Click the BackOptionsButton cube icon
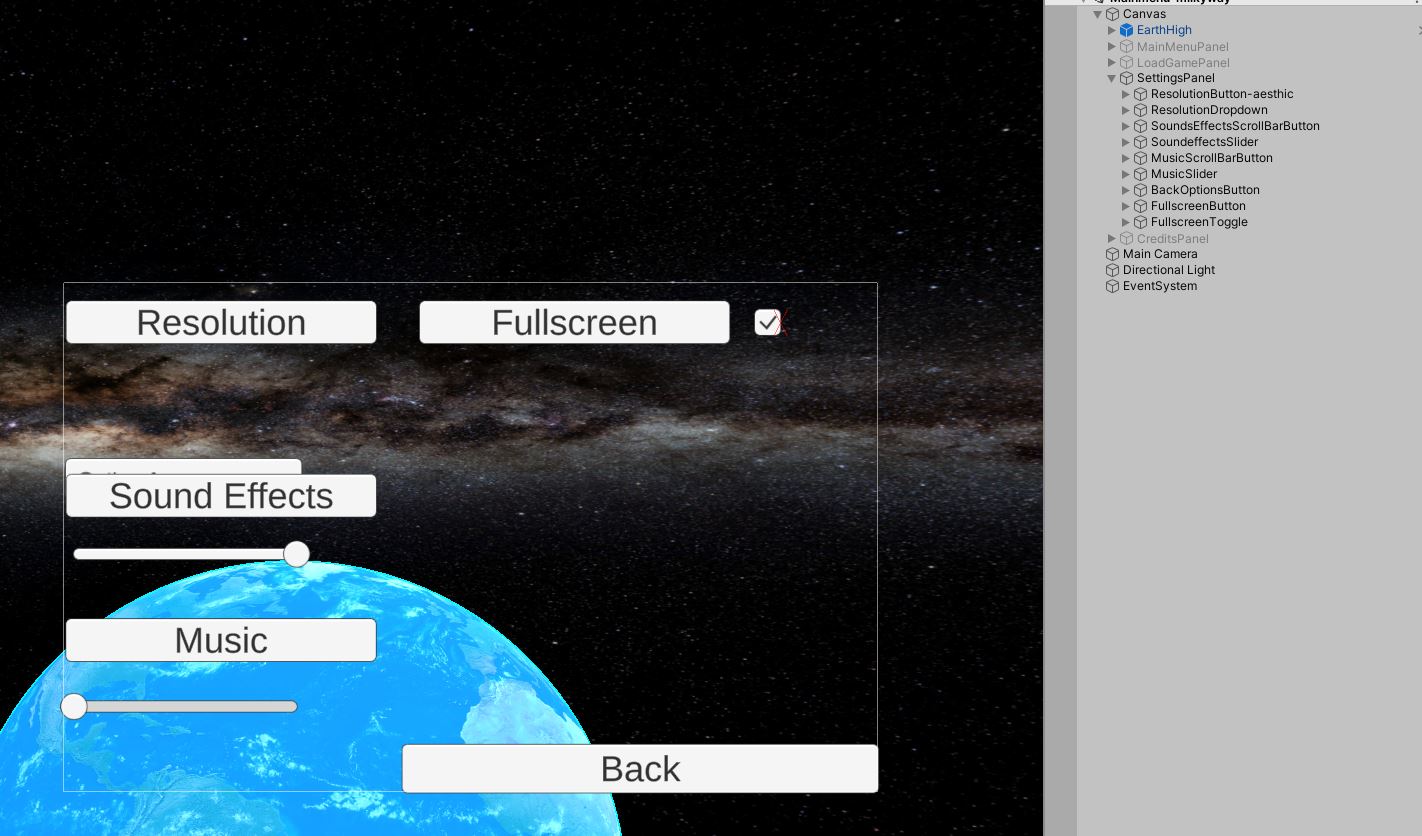 1140,190
